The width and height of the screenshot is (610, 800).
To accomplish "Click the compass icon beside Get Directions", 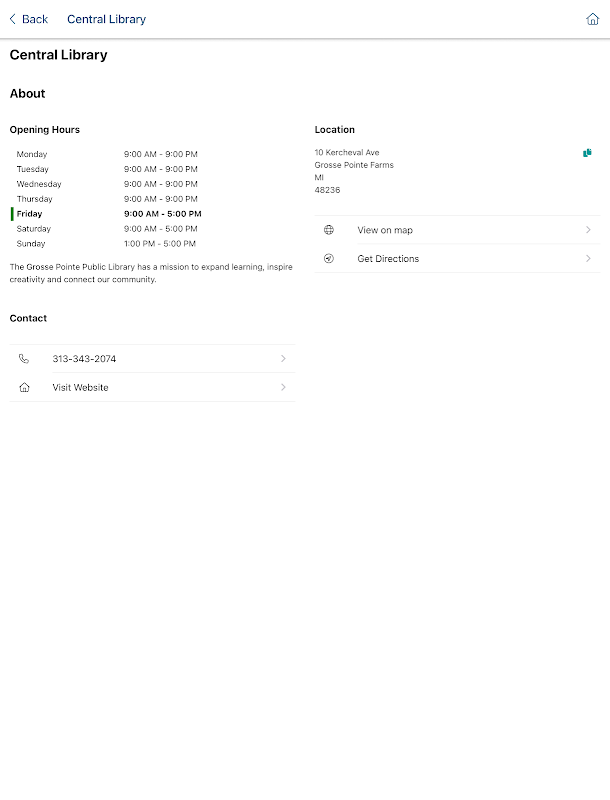I will click(329, 259).
